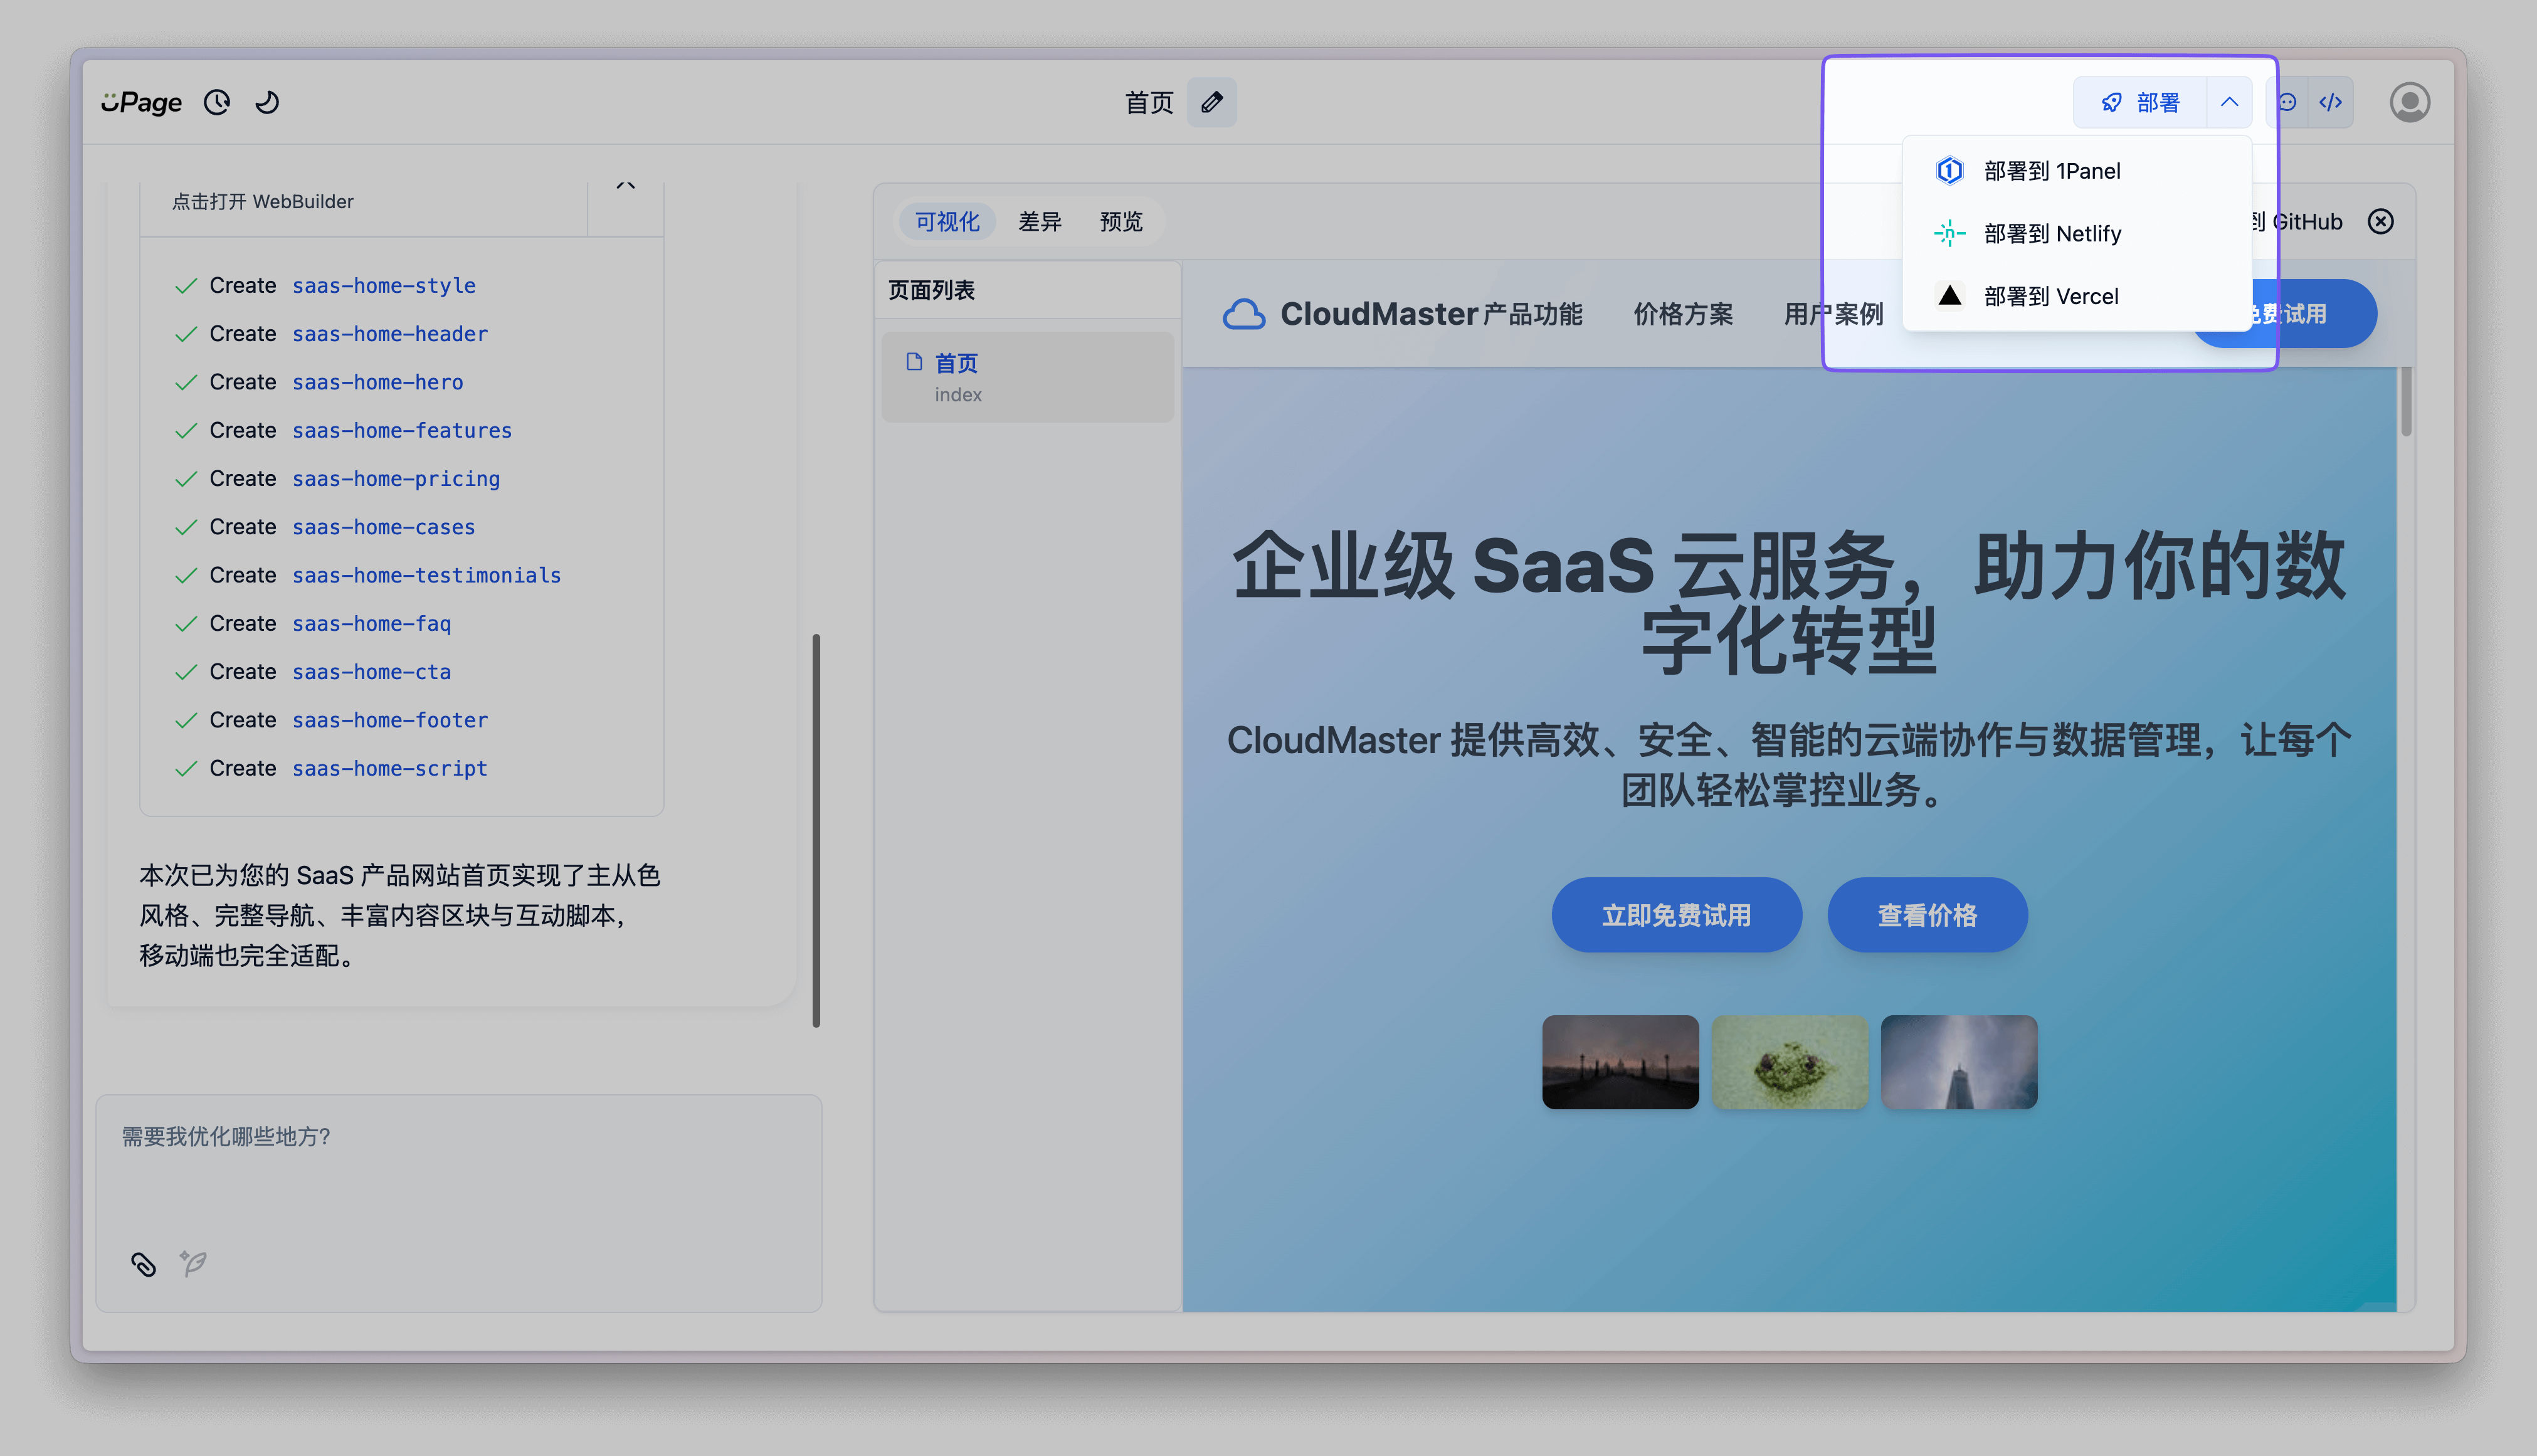The height and width of the screenshot is (1456, 2537).
Task: Switch to the 差异 tab
Action: click(x=1039, y=221)
